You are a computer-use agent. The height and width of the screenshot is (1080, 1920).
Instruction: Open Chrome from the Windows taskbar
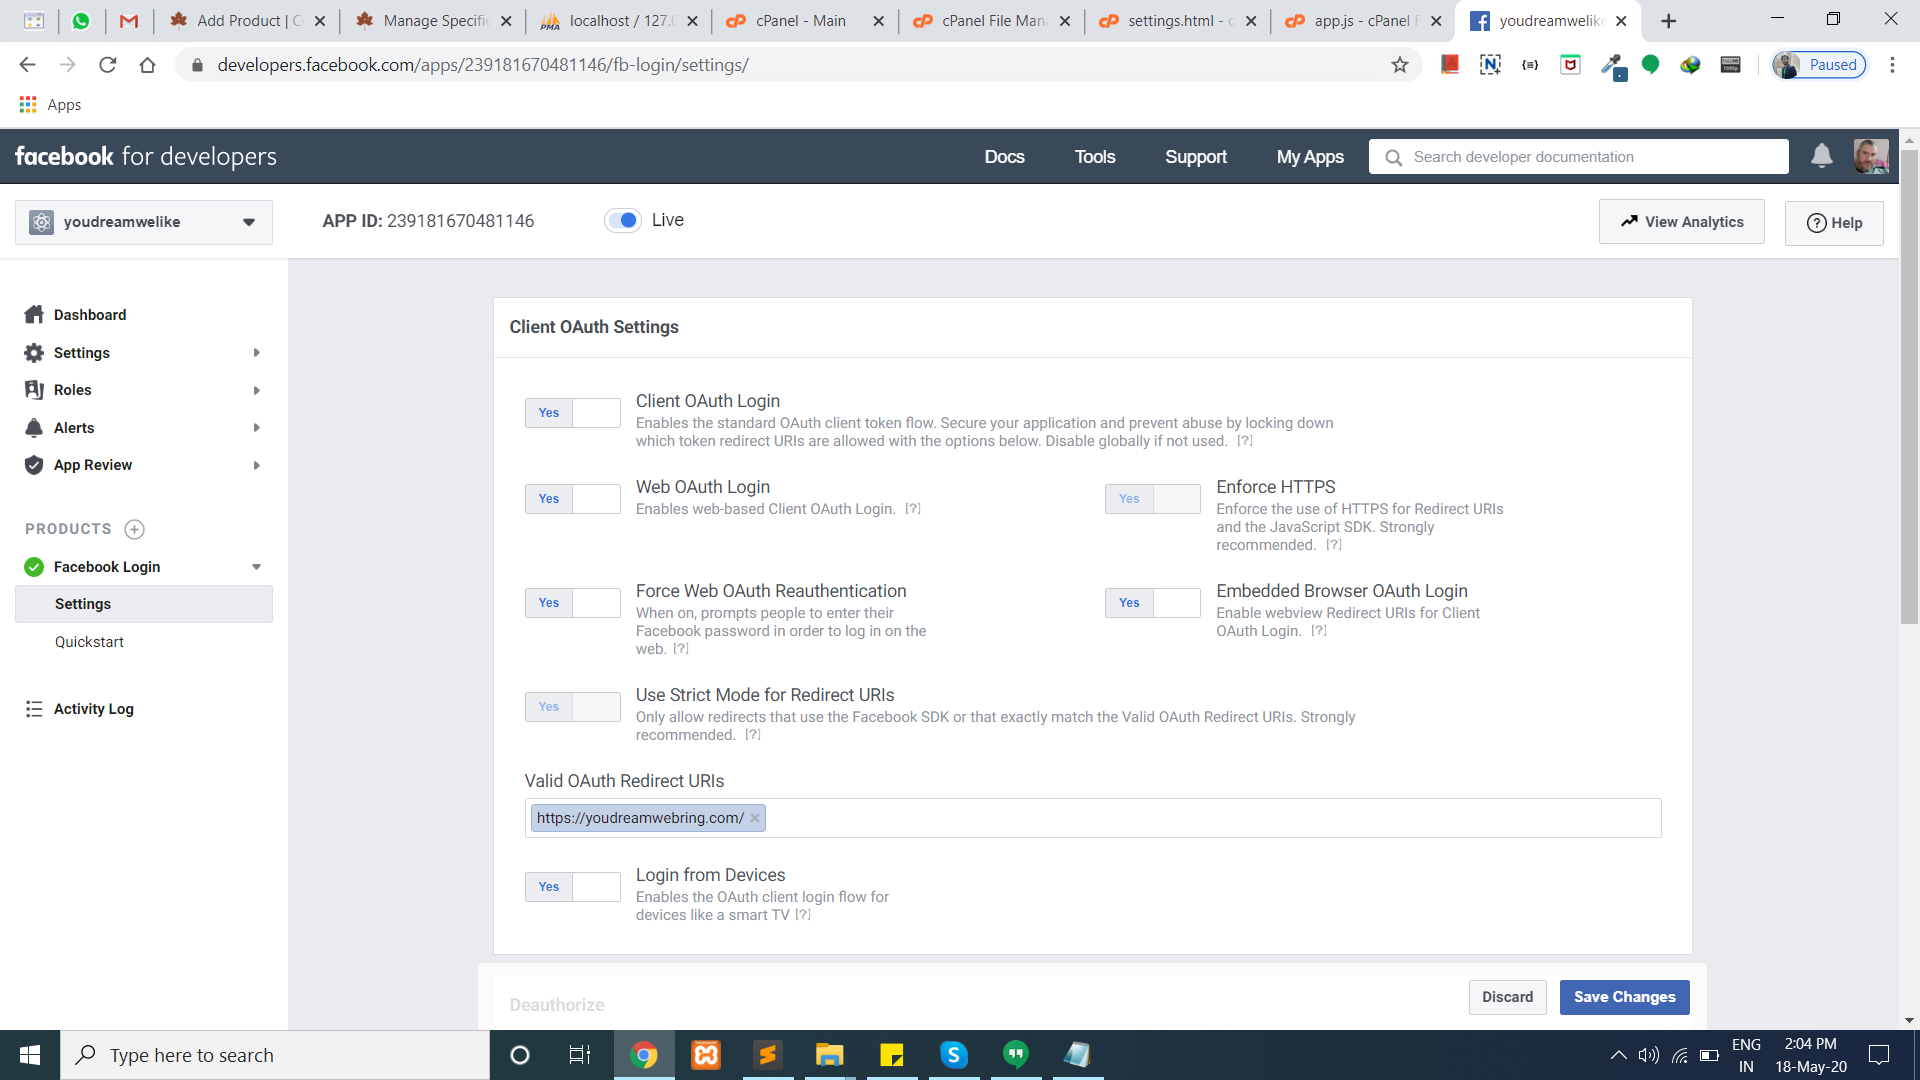(x=644, y=1055)
